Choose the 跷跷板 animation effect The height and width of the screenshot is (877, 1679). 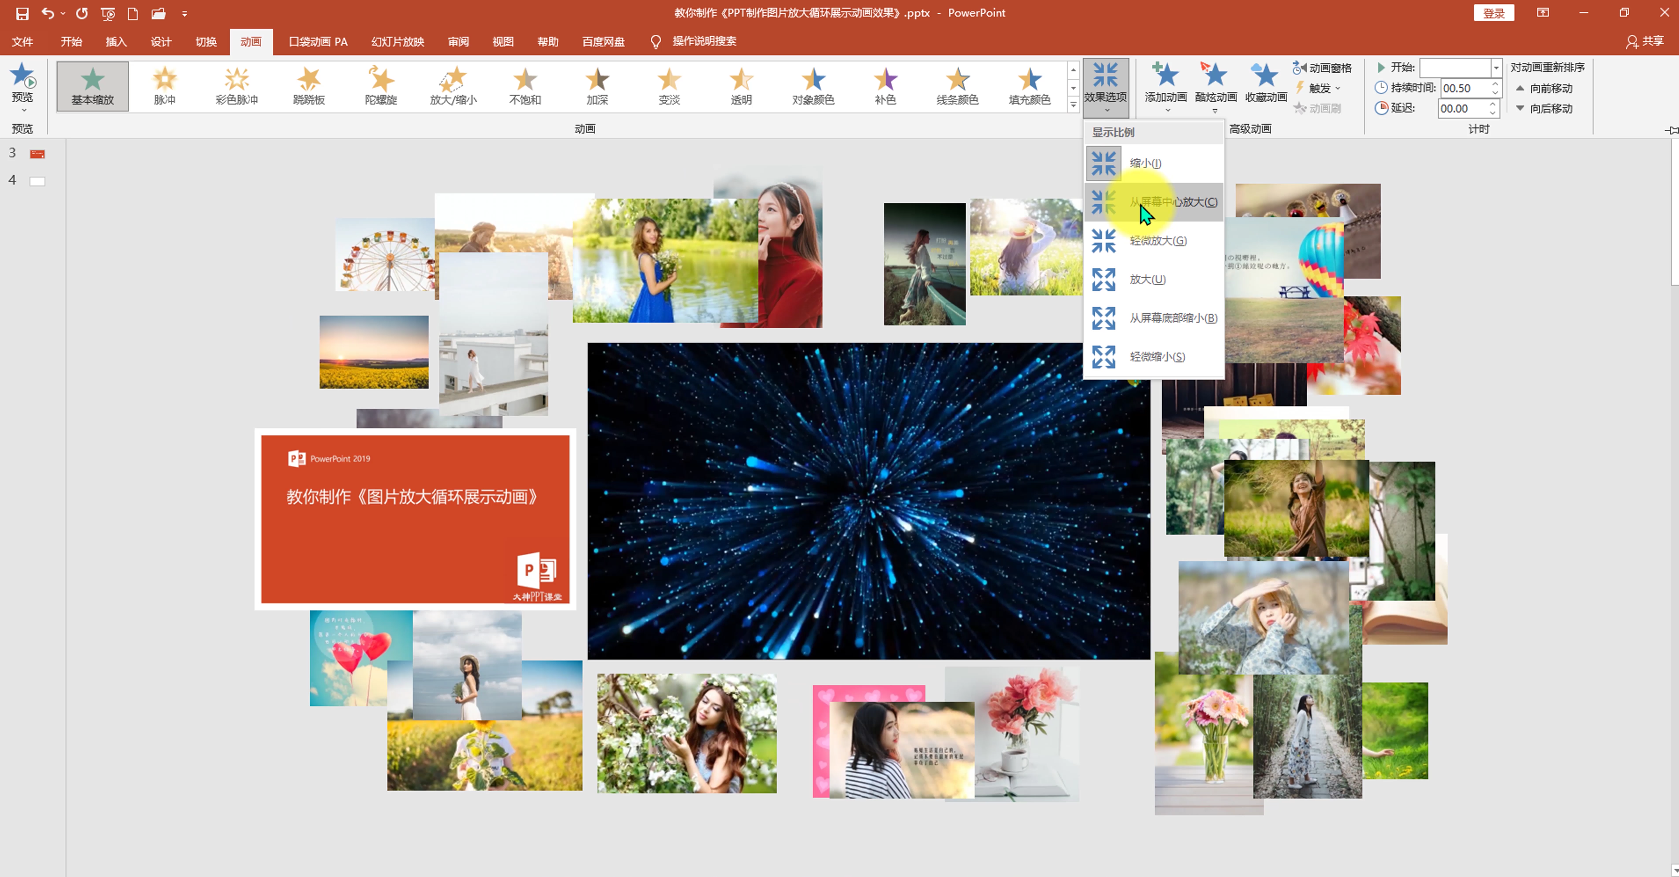coord(309,86)
